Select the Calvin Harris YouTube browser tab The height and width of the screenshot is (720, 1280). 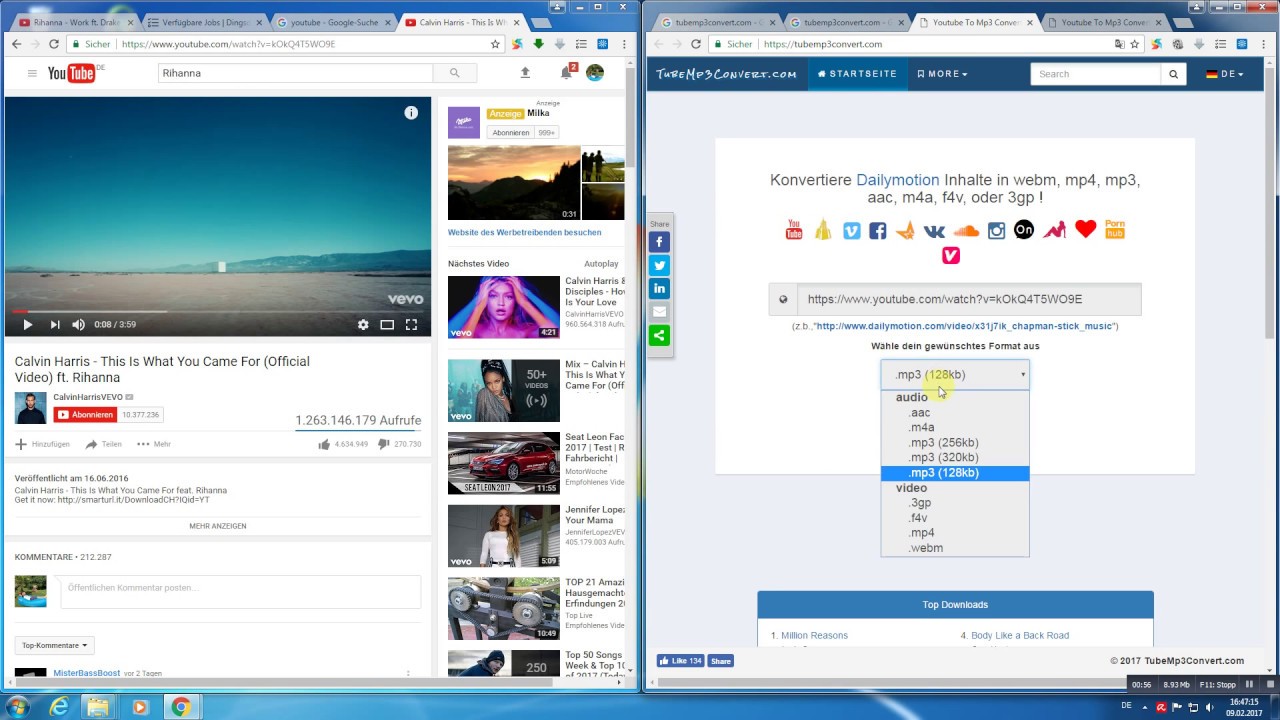461,22
